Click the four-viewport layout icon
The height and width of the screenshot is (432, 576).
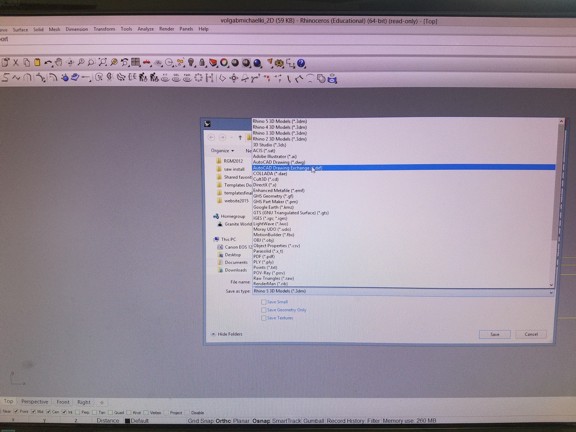coord(136,63)
